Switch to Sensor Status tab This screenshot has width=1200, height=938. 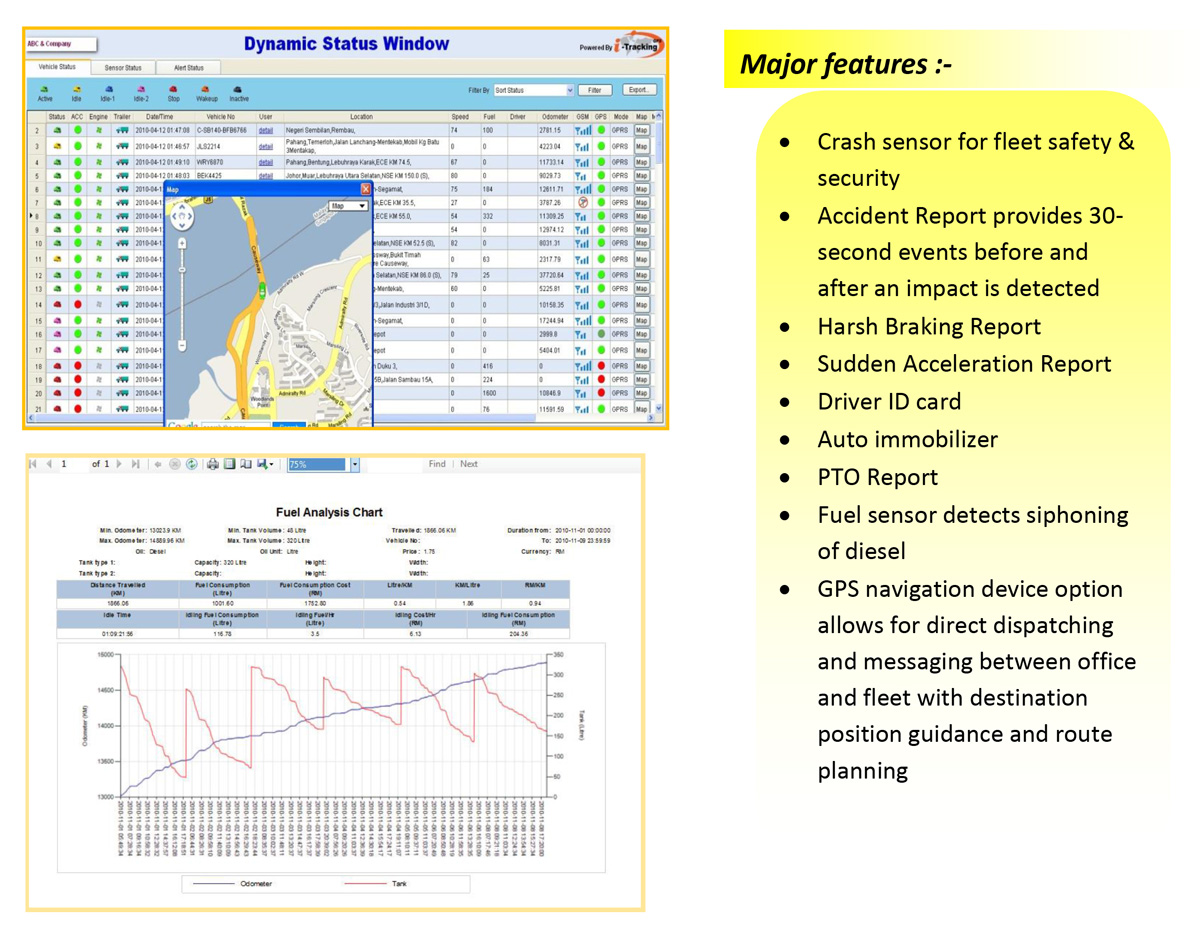click(123, 68)
